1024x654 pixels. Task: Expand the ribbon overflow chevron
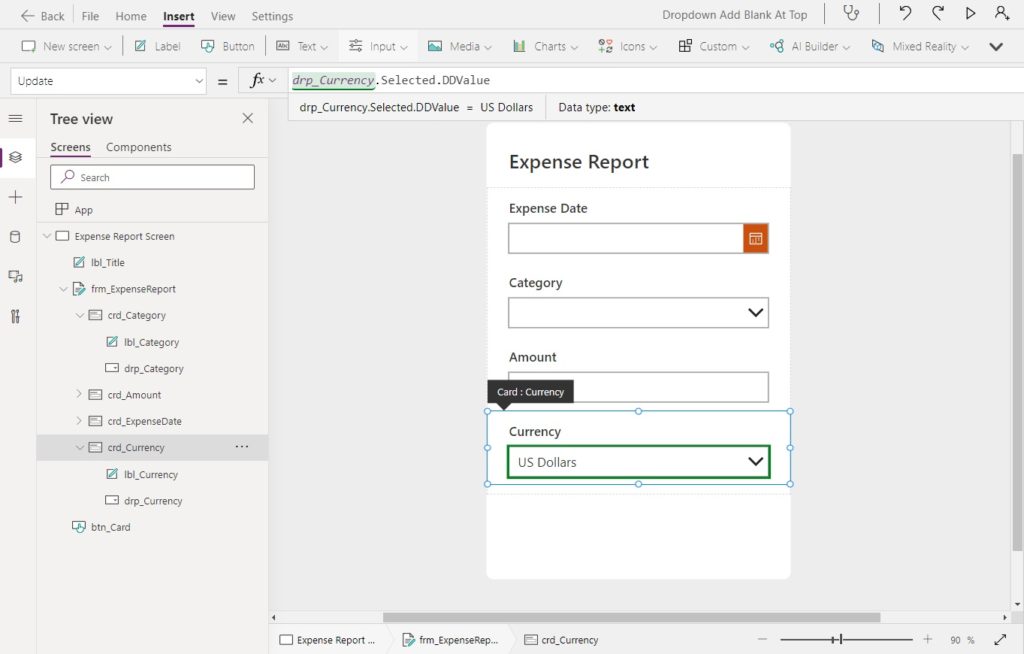[996, 46]
